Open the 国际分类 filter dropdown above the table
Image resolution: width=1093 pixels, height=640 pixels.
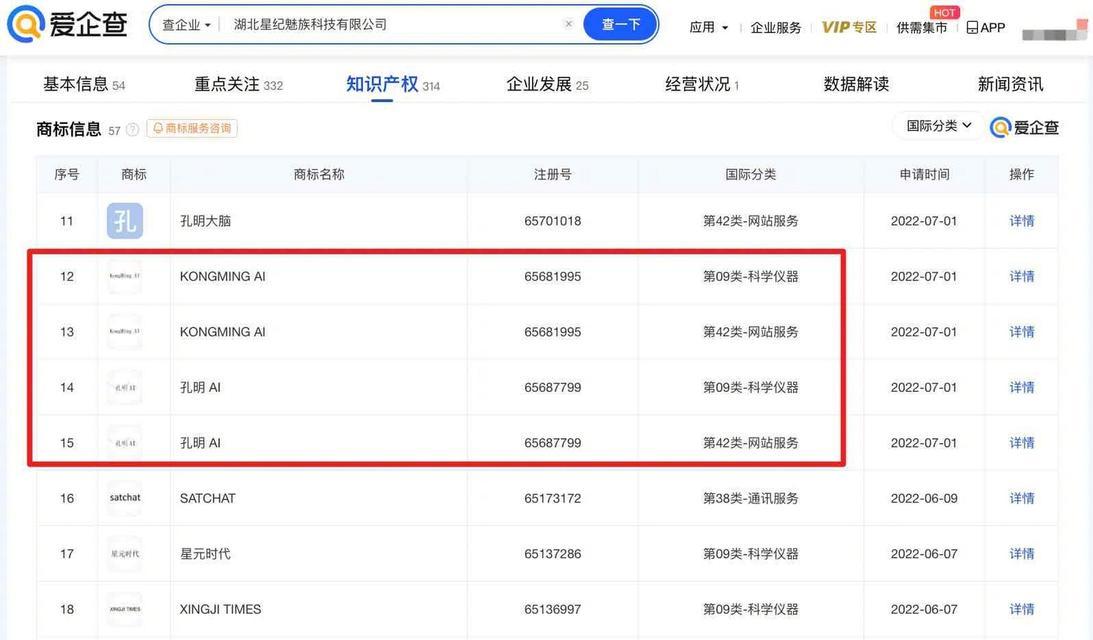click(938, 125)
